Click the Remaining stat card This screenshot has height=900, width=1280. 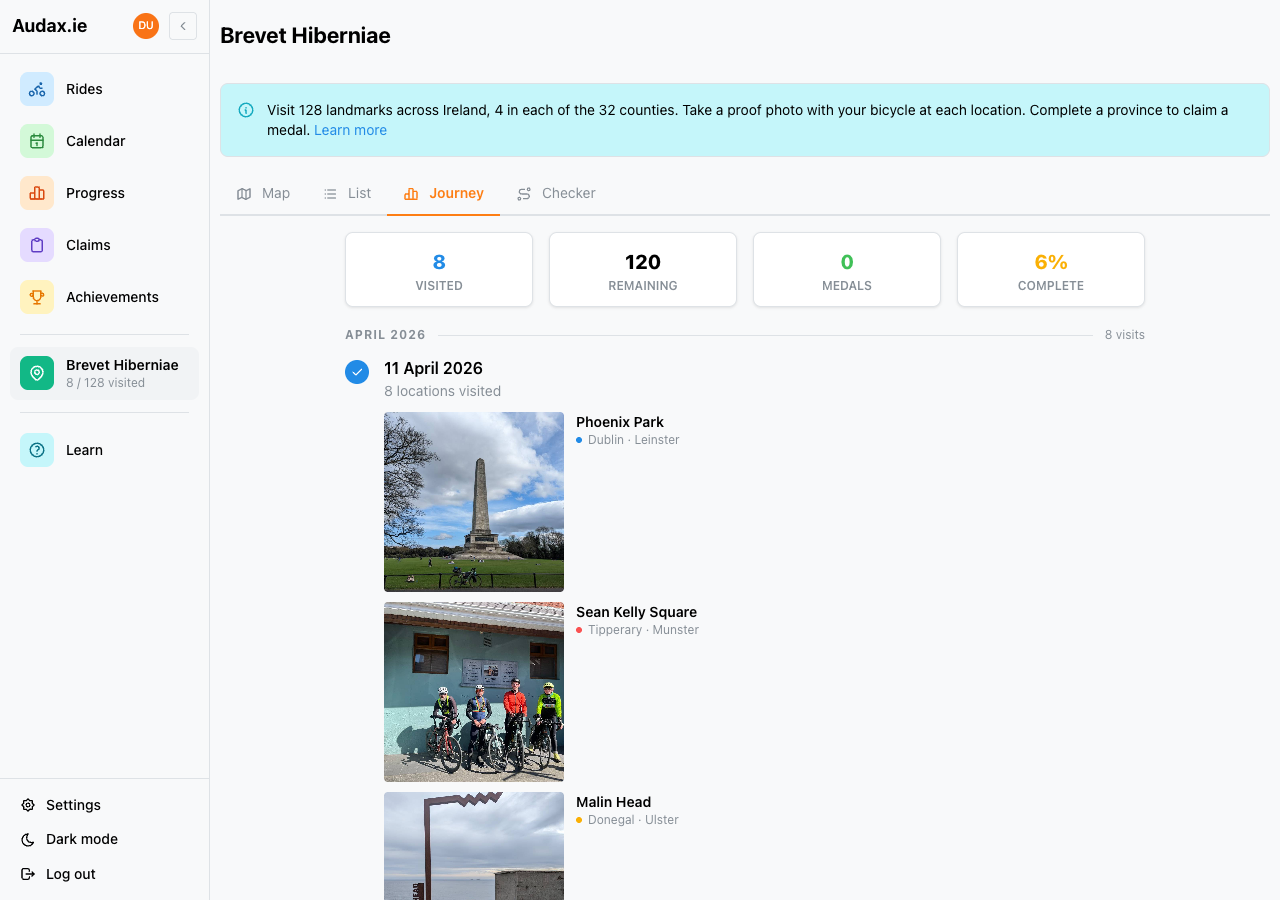(x=643, y=270)
